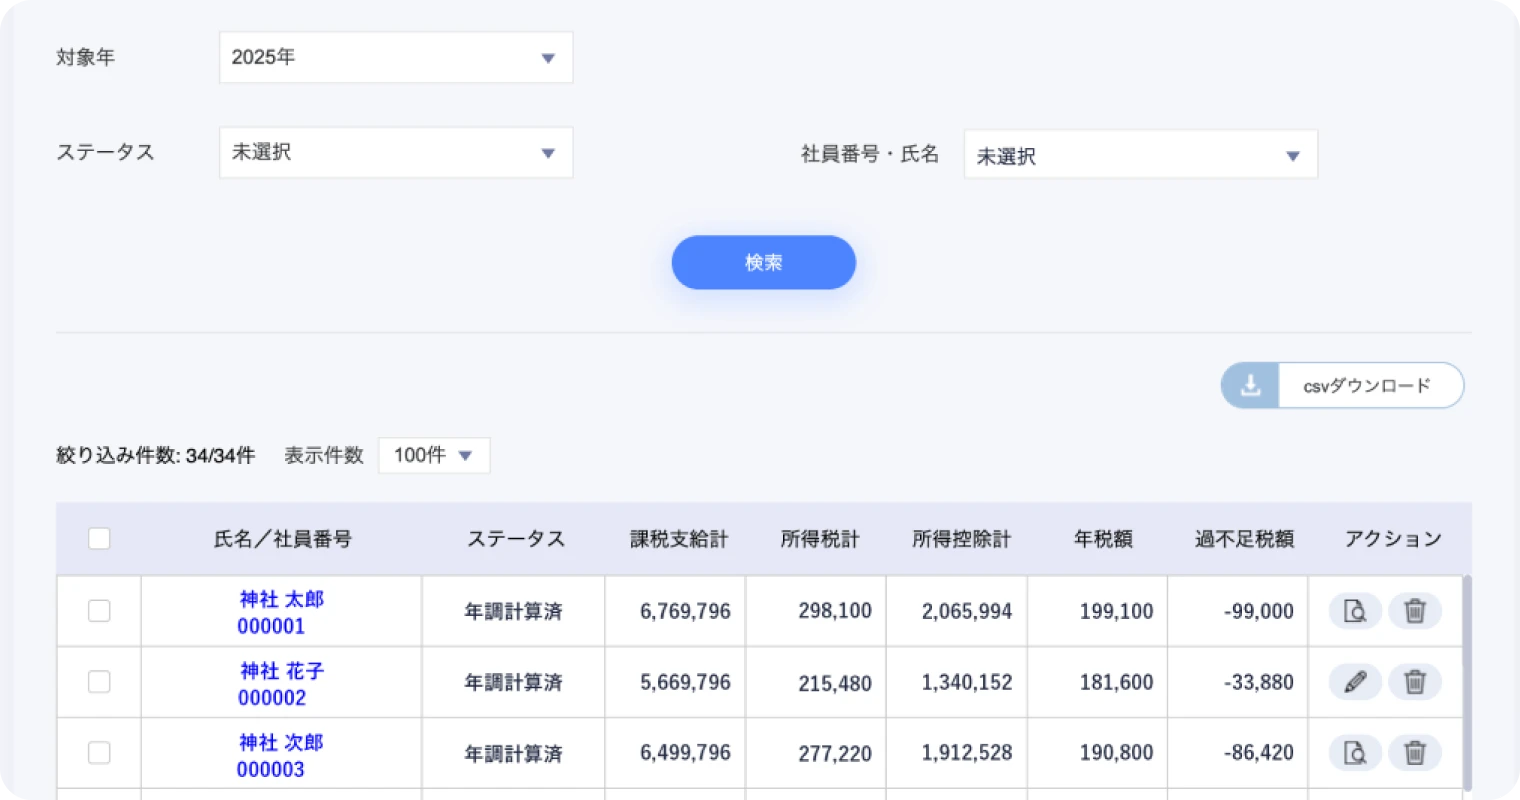The image size is (1520, 800).
Task: Check the box for employee 000001
Action: point(99,611)
